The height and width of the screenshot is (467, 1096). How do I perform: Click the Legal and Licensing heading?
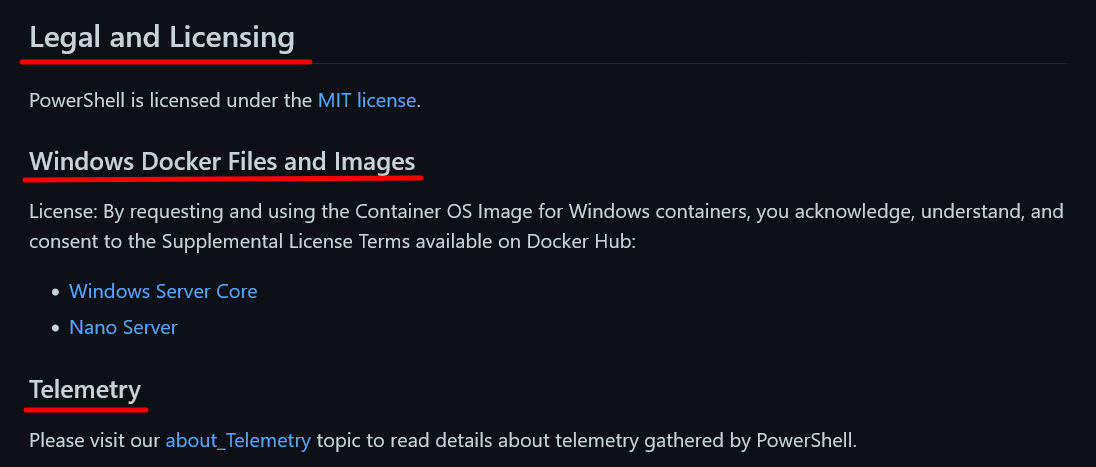click(x=162, y=38)
